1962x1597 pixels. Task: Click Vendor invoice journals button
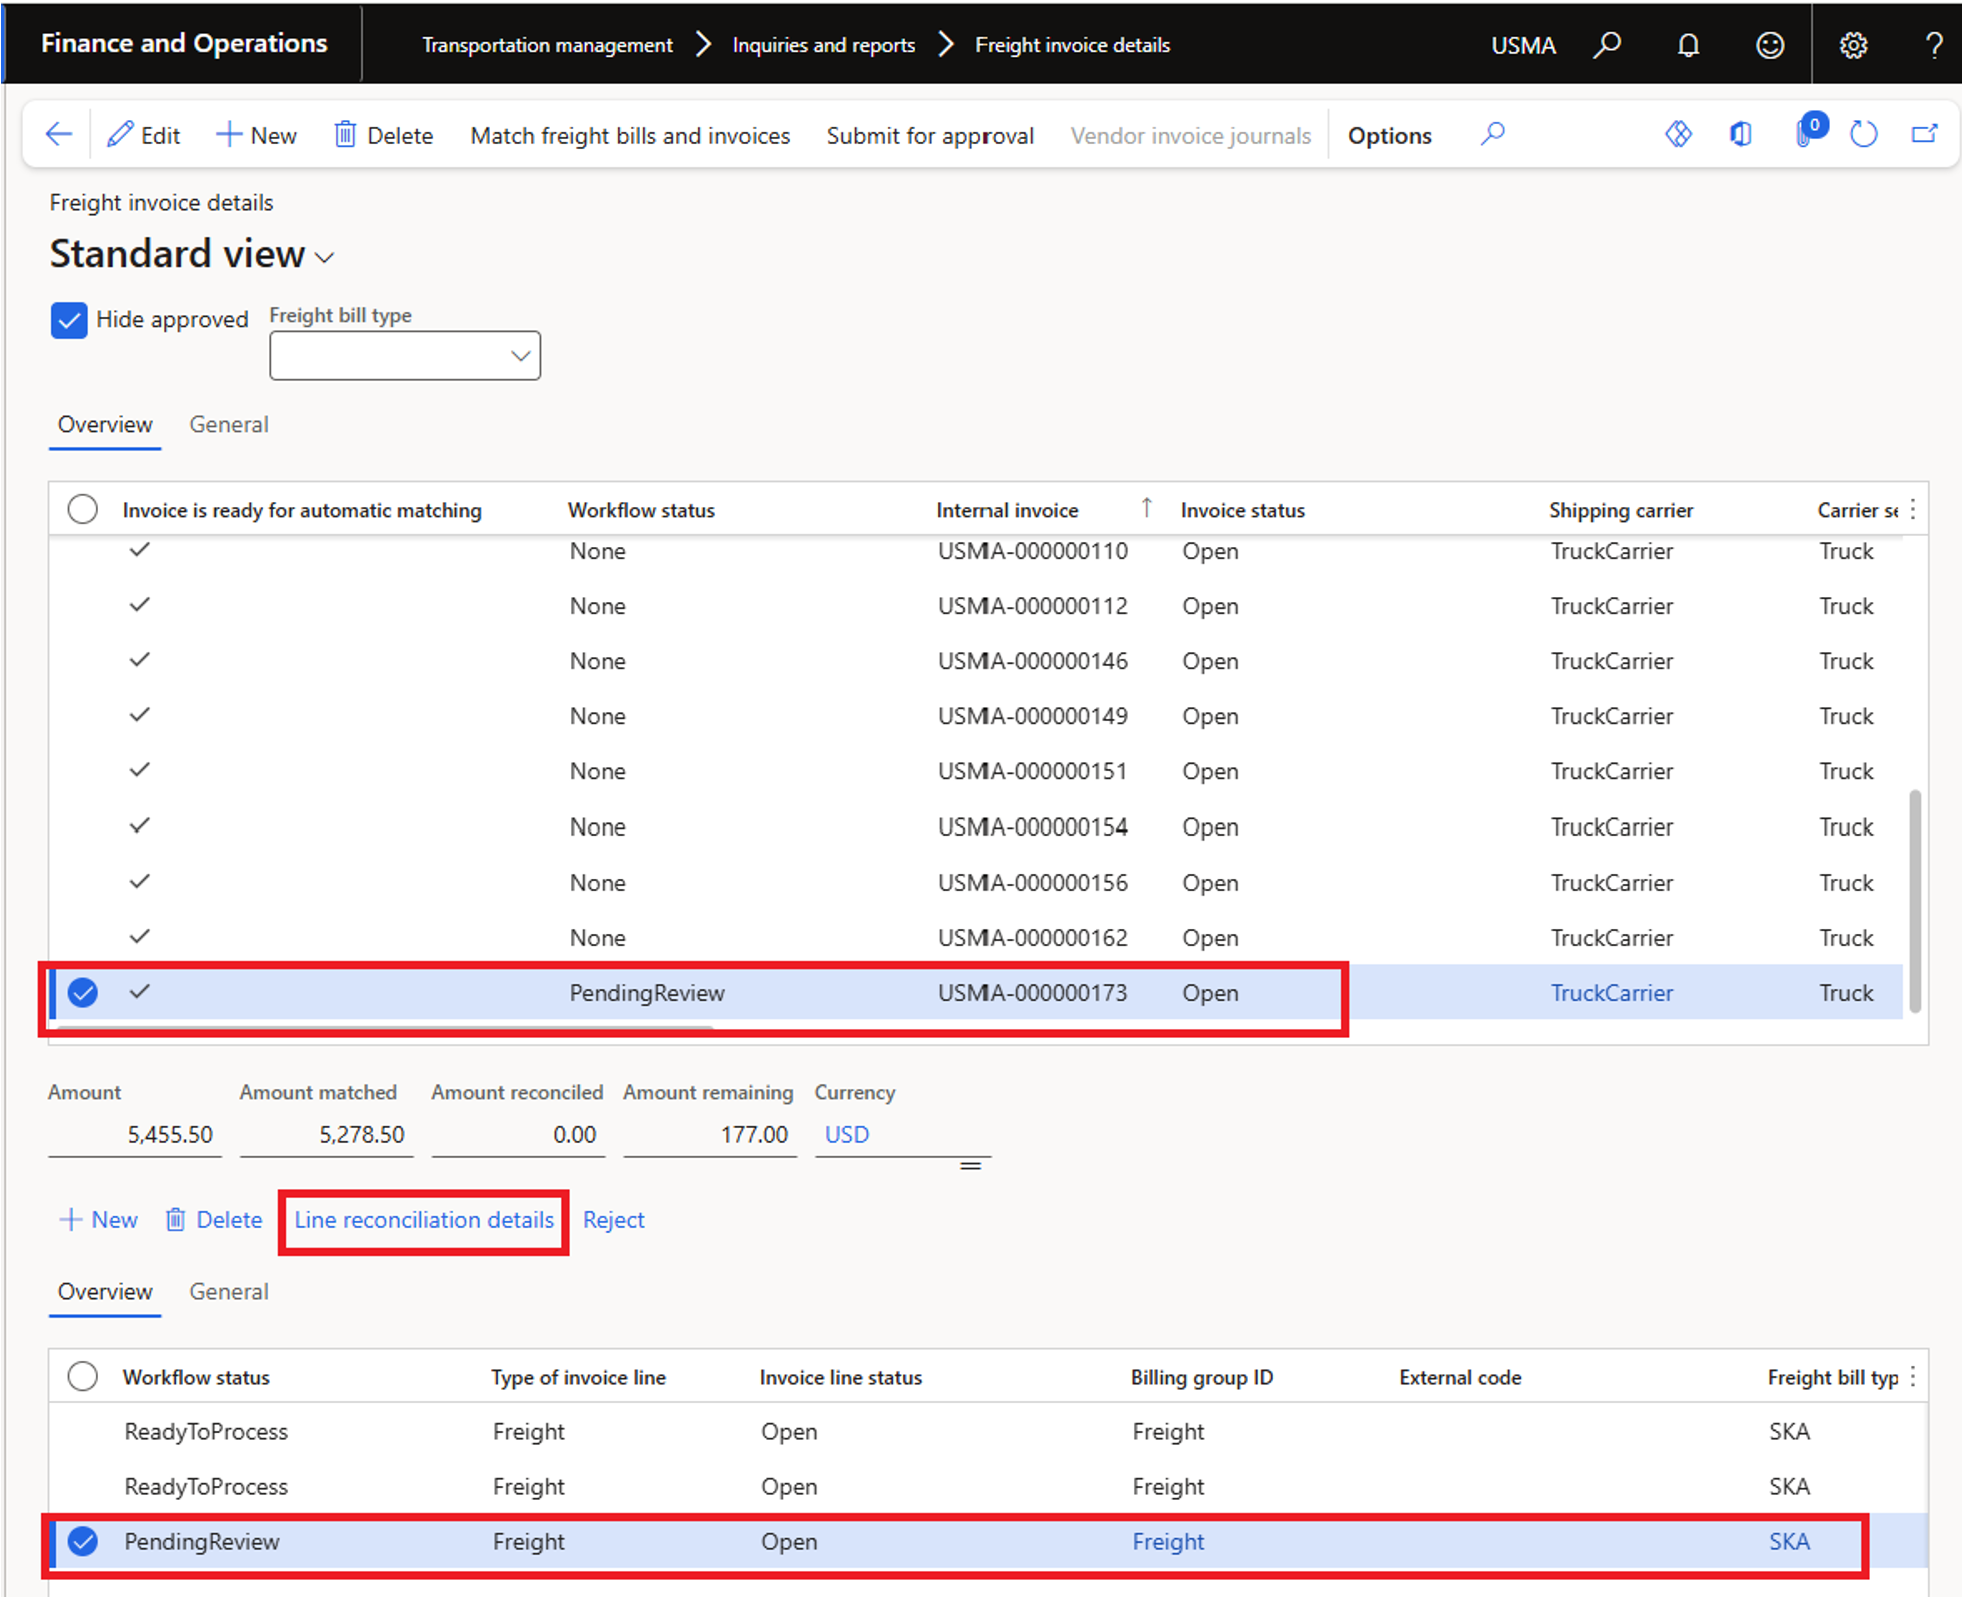tap(1190, 135)
